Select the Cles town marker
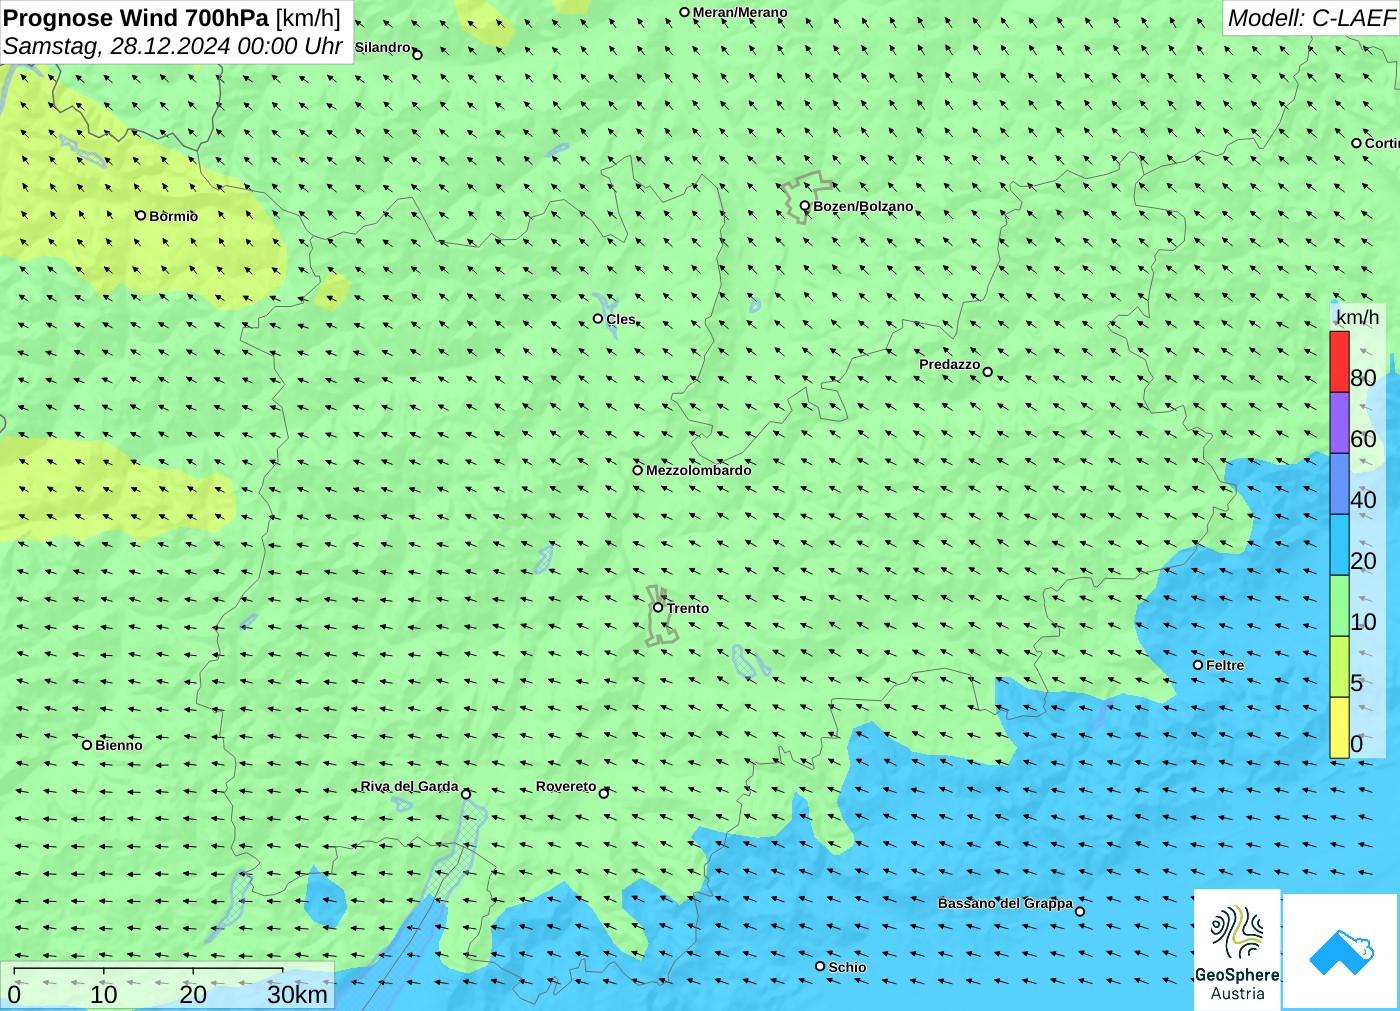The image size is (1400, 1011). click(x=598, y=318)
